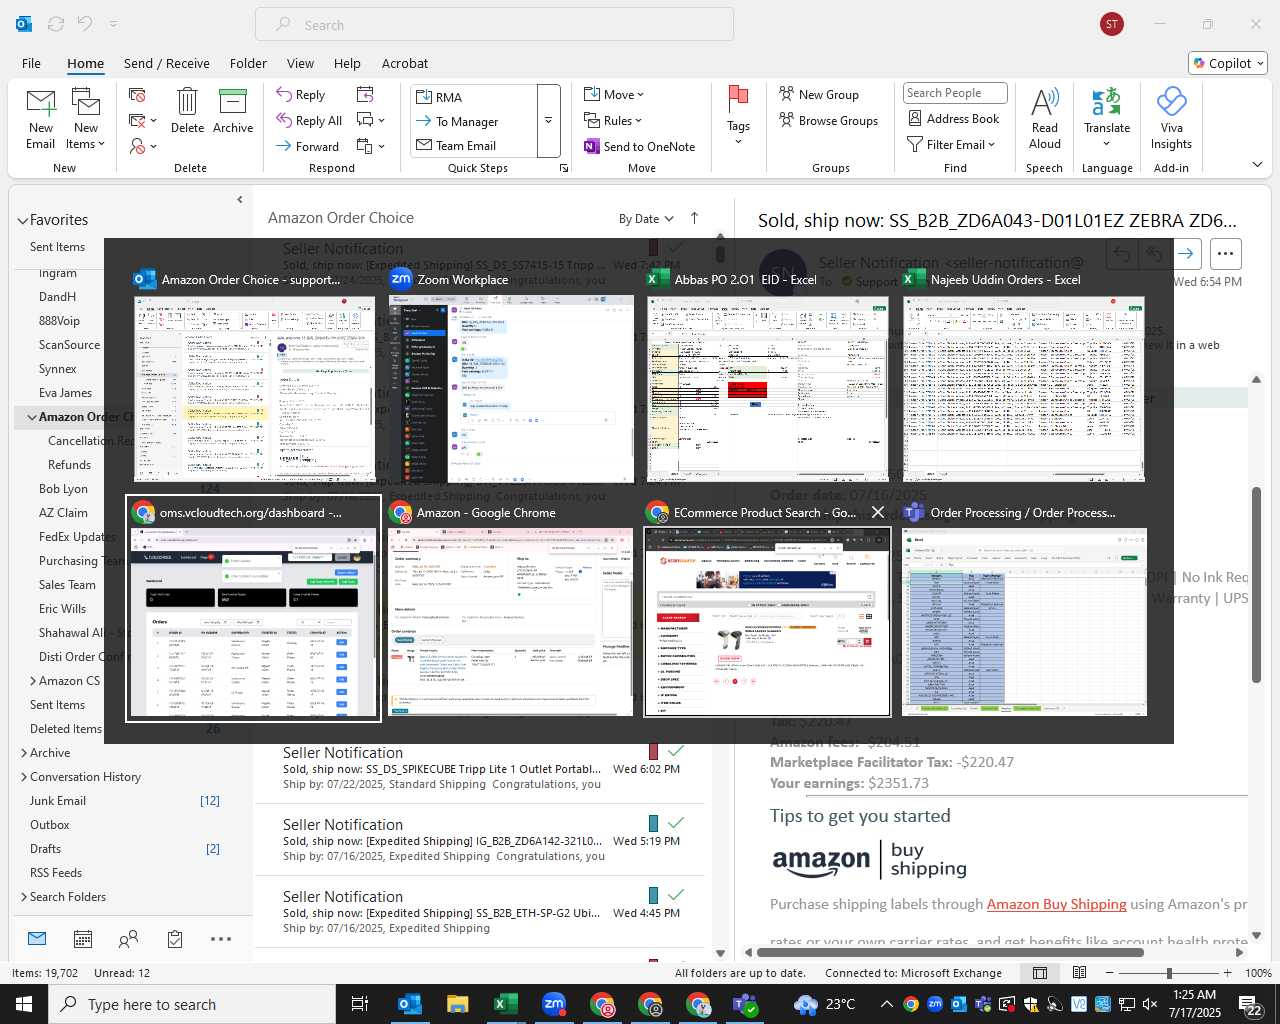The width and height of the screenshot is (1280, 1024).
Task: Open the Translate menu
Action: point(1107,118)
